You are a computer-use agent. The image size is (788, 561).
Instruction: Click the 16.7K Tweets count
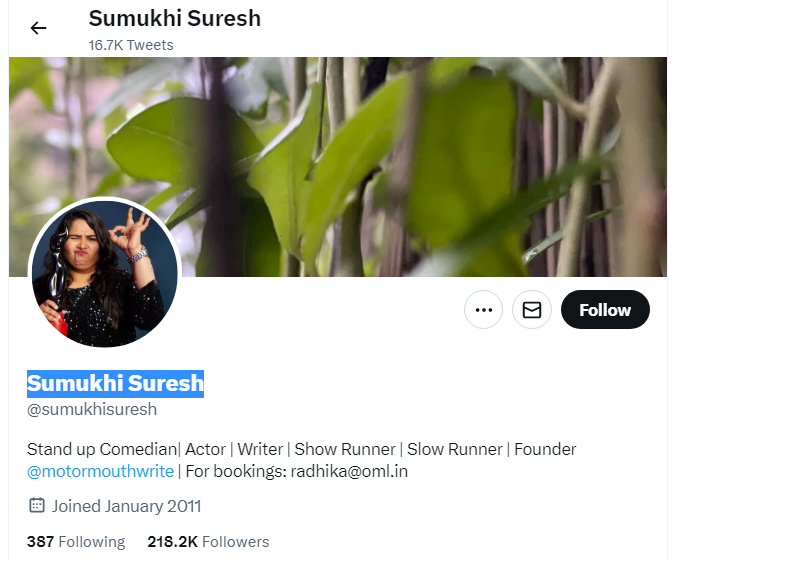click(x=131, y=45)
